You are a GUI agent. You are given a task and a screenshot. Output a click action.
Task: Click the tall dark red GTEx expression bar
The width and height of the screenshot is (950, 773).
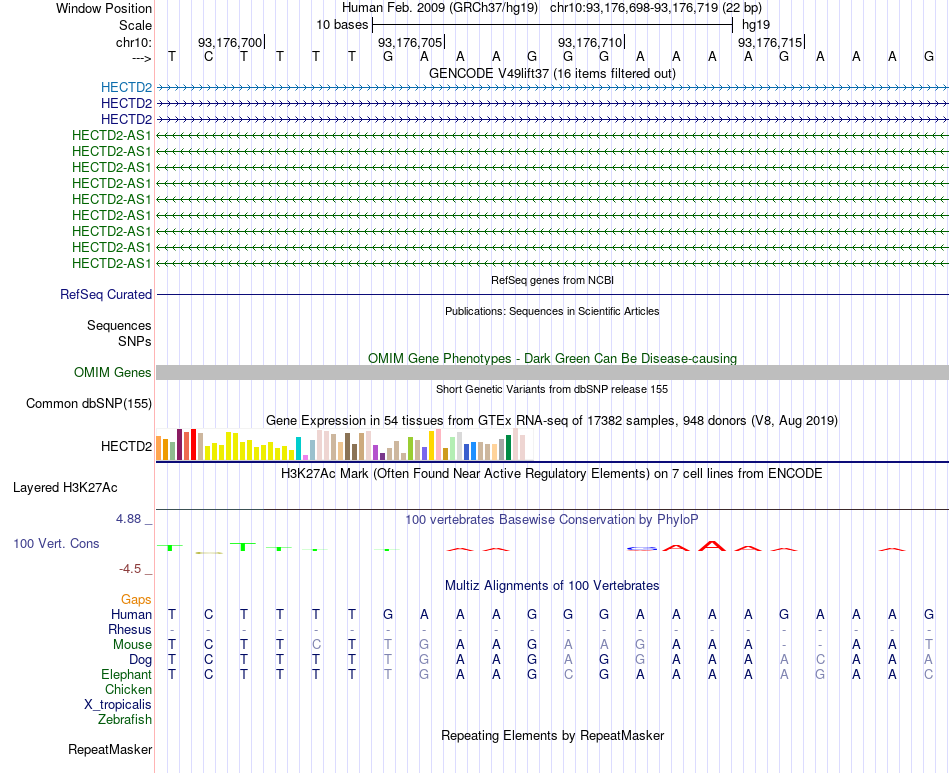click(x=179, y=445)
